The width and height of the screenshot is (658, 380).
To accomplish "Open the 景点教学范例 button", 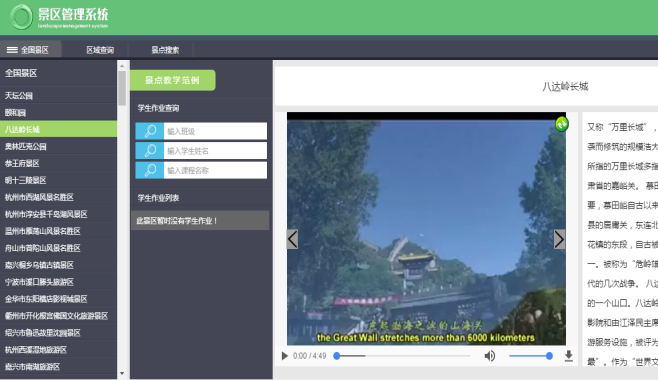I will pos(172,80).
